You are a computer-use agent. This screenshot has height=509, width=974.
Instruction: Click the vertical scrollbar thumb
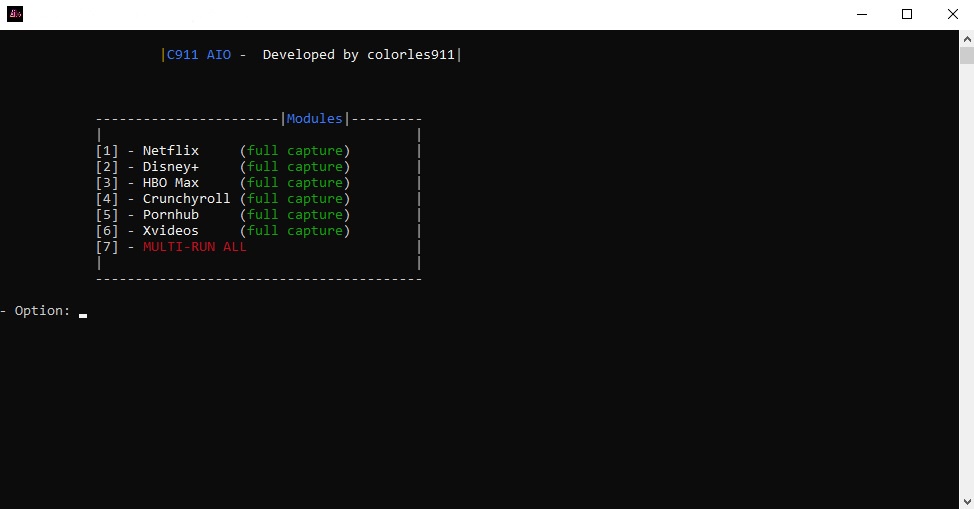click(967, 55)
